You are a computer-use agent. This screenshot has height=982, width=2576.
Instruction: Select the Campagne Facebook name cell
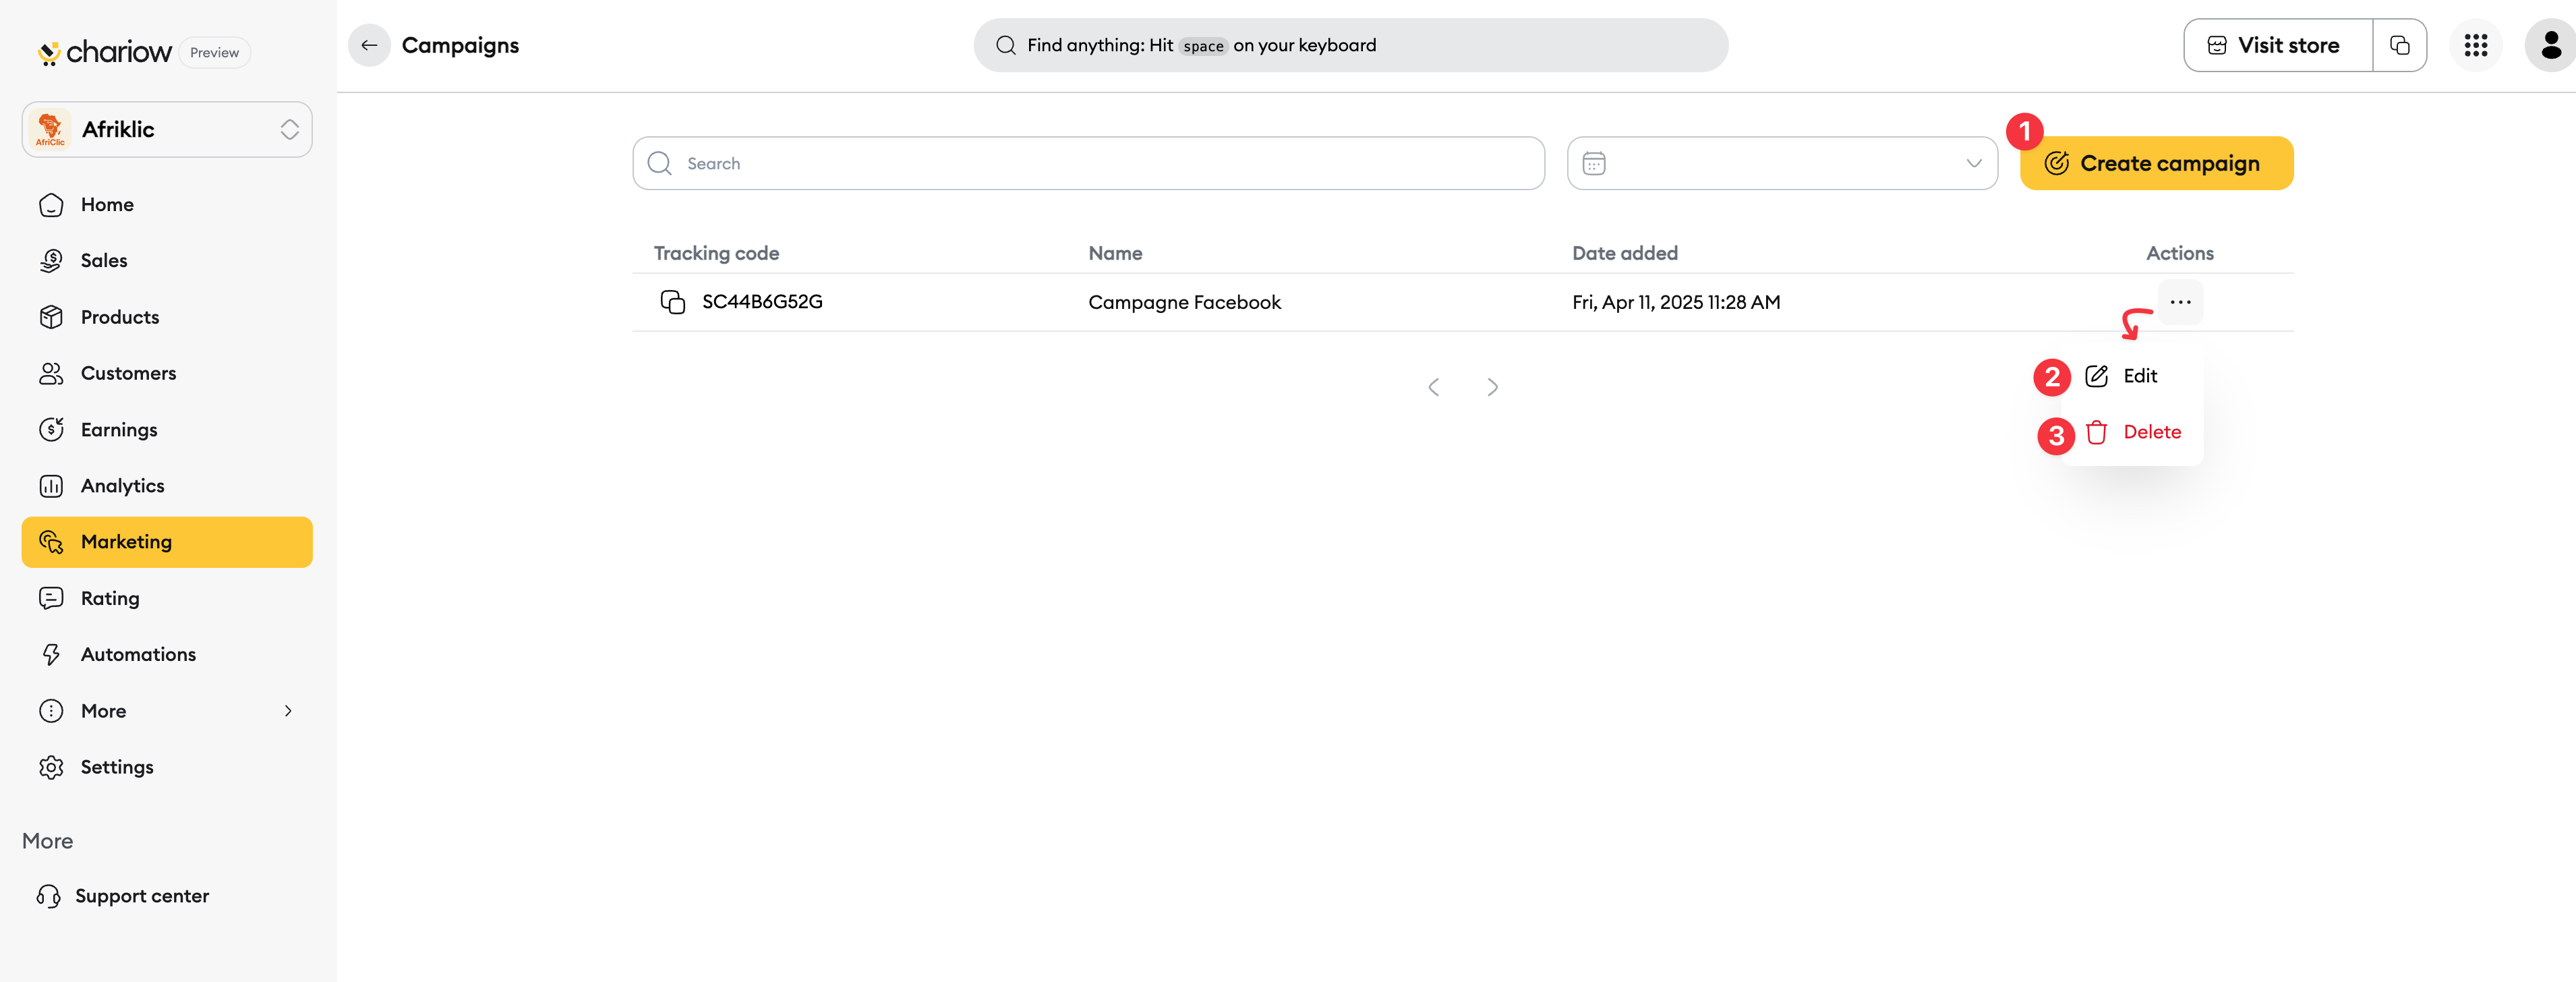(1184, 302)
